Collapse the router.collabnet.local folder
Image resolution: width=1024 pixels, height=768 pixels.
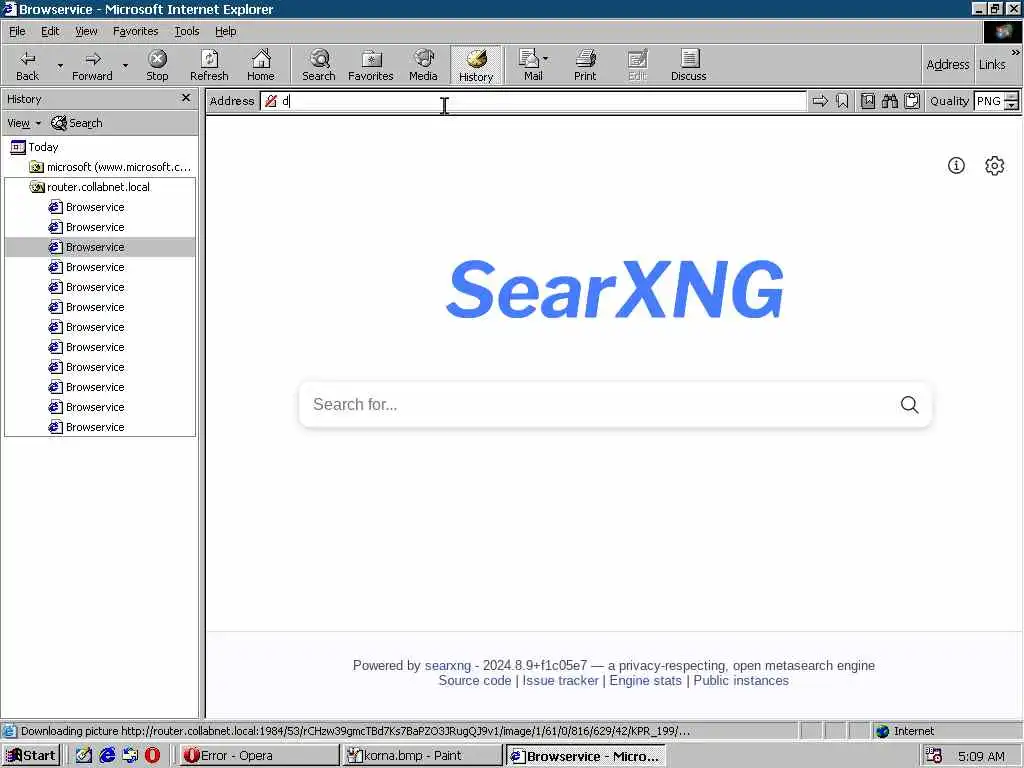point(90,187)
